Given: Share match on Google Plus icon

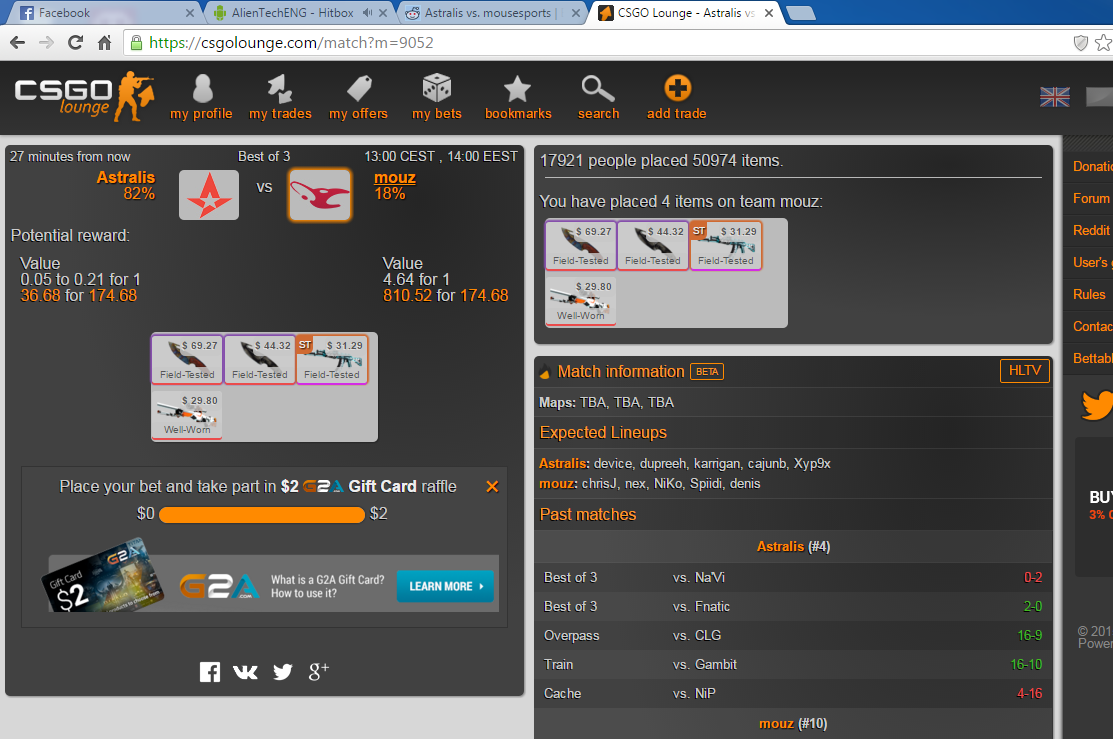Looking at the screenshot, I should (319, 671).
